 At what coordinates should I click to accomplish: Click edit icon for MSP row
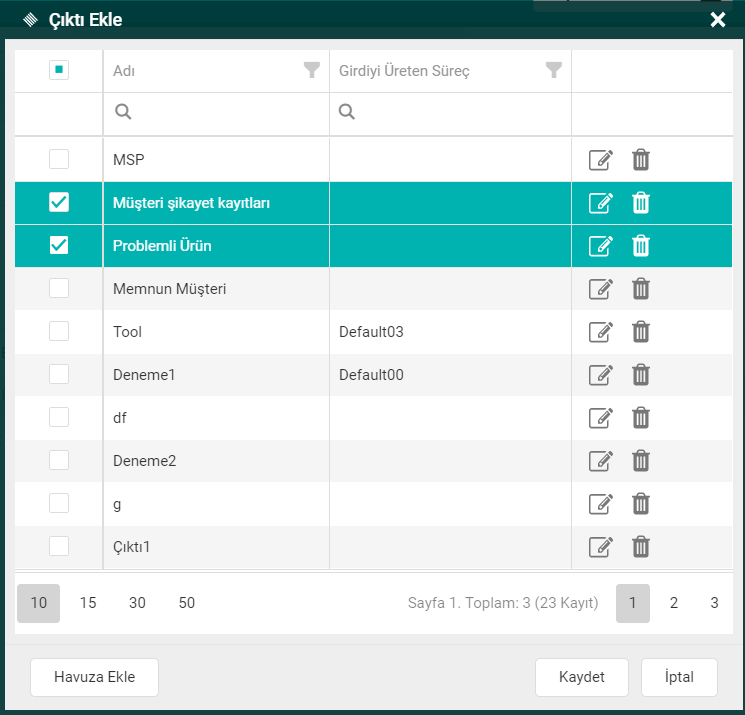point(600,160)
